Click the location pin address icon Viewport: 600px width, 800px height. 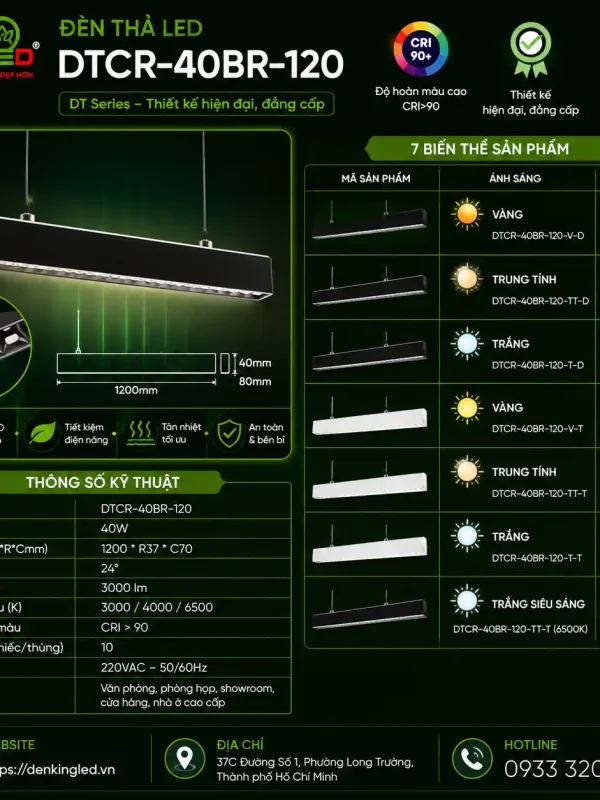point(184,758)
